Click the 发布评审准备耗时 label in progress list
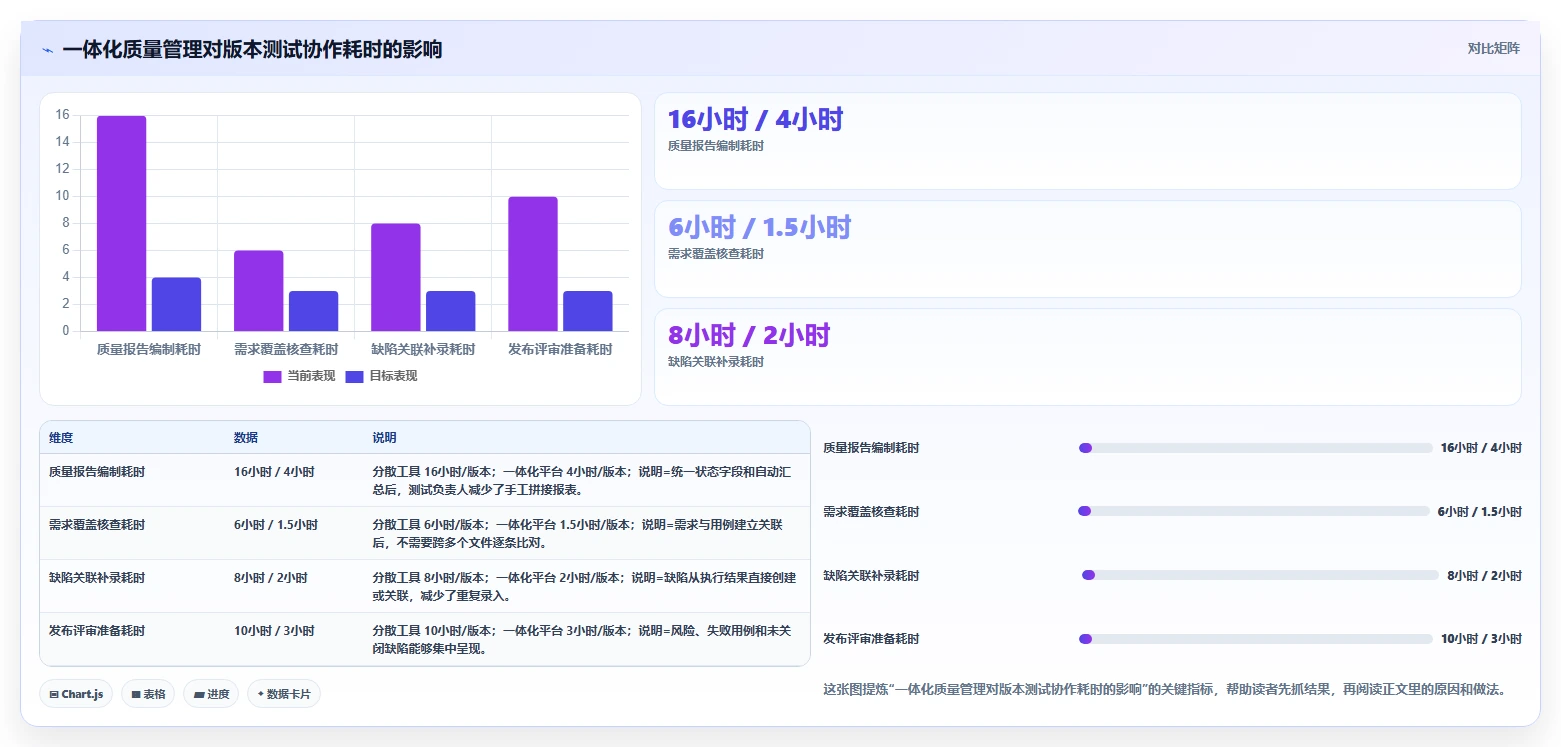The height and width of the screenshot is (747, 1561). pyautogui.click(x=871, y=639)
